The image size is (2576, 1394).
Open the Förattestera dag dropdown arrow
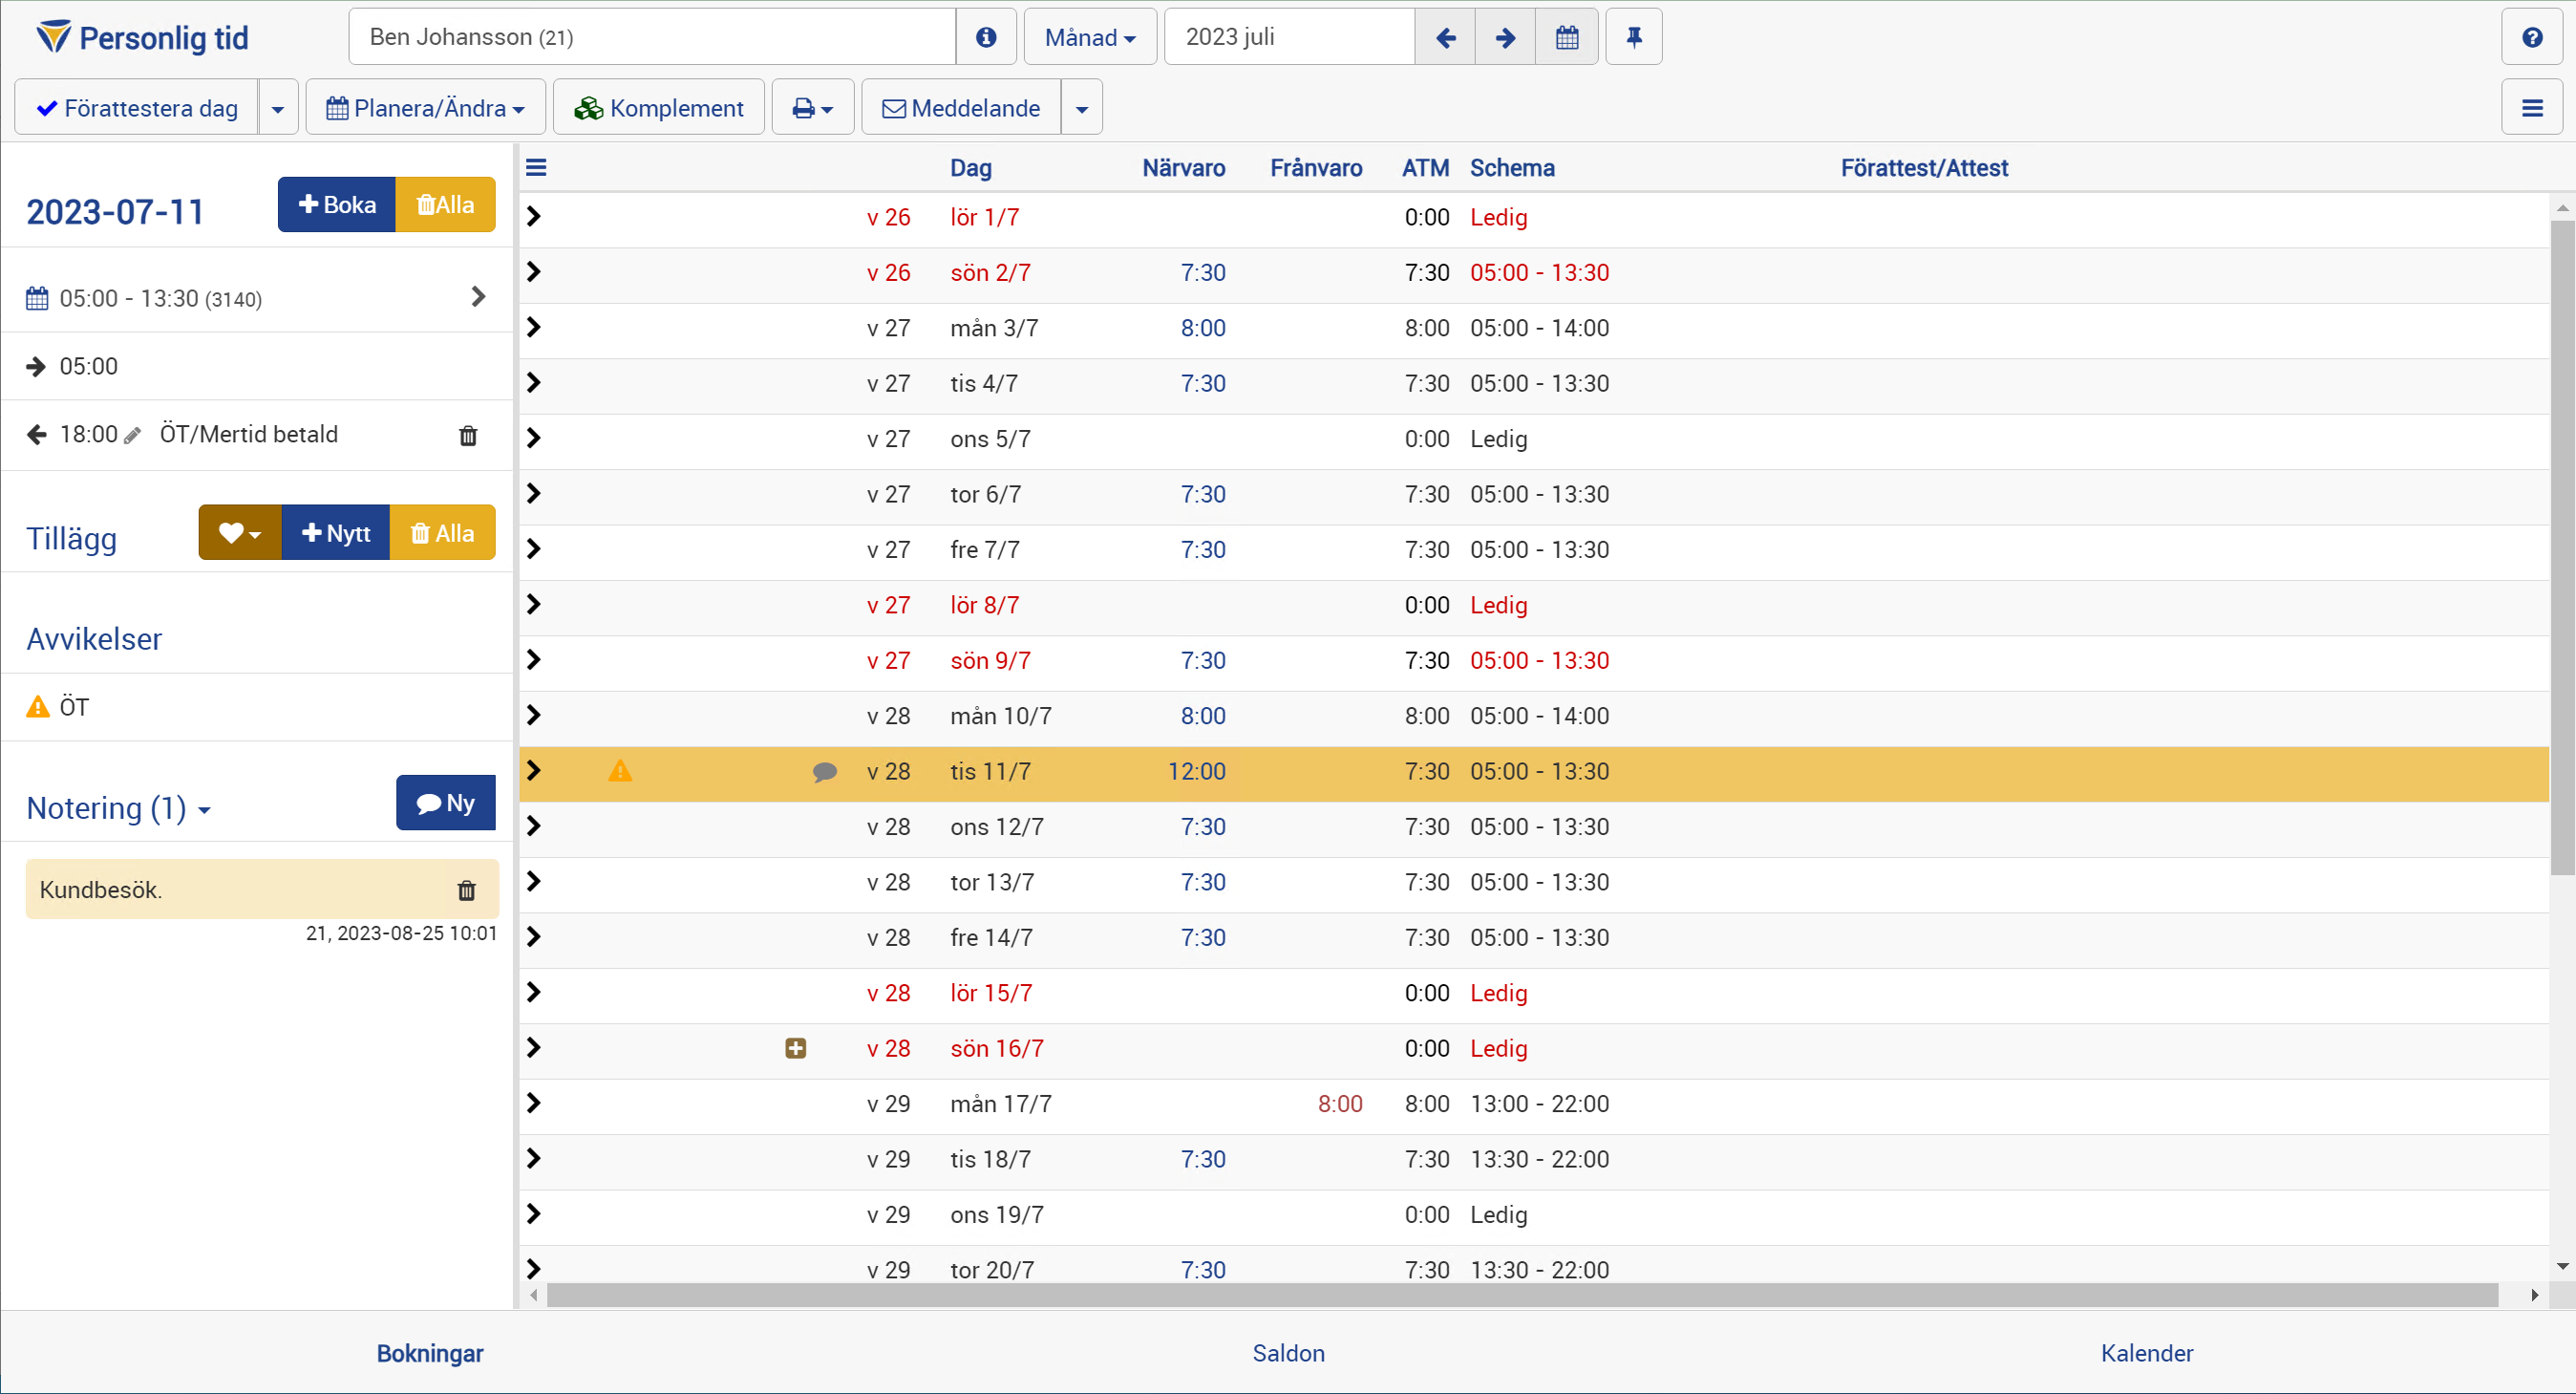(278, 108)
